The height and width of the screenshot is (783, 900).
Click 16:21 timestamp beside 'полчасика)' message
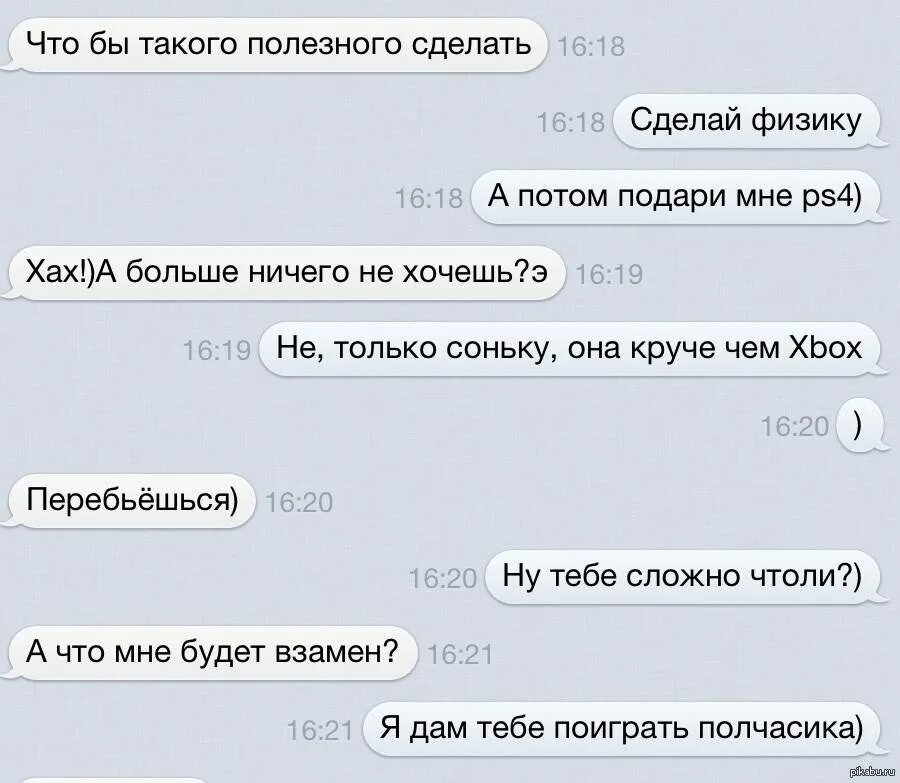pyautogui.click(x=320, y=731)
